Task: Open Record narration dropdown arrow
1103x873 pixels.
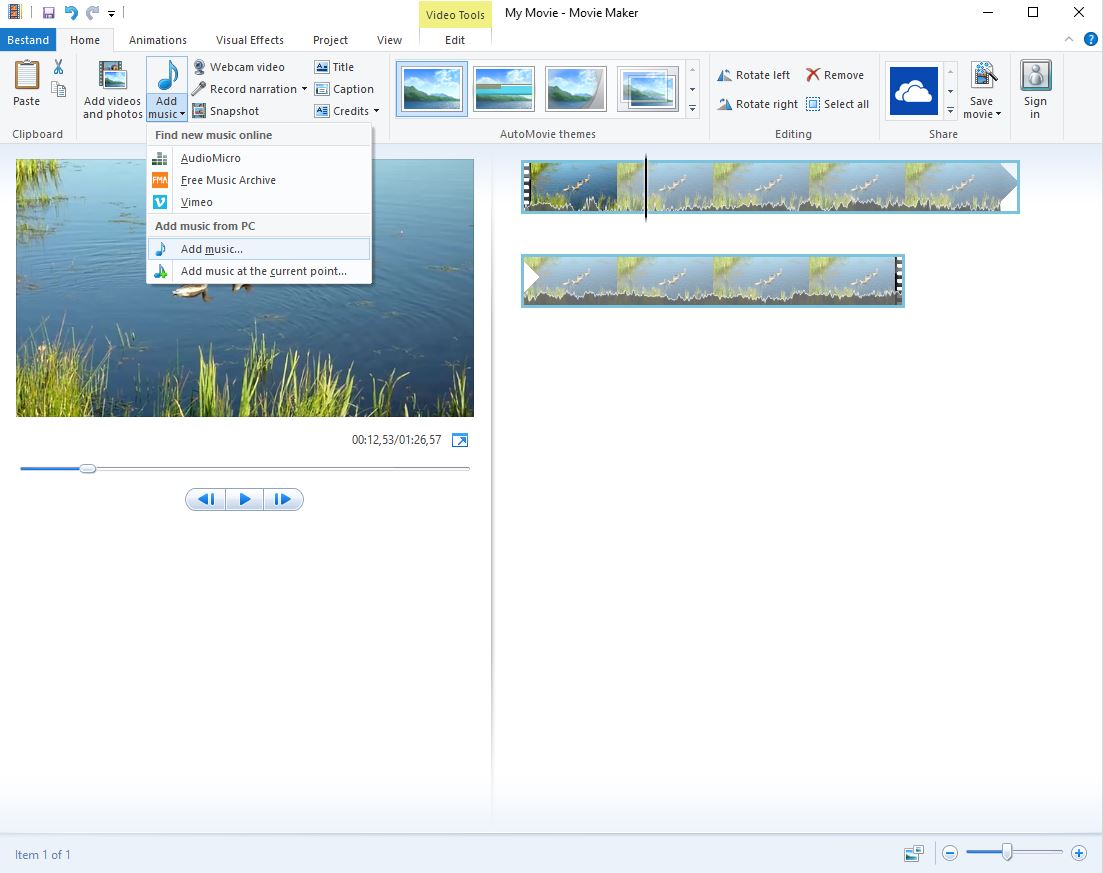Action: tap(304, 89)
